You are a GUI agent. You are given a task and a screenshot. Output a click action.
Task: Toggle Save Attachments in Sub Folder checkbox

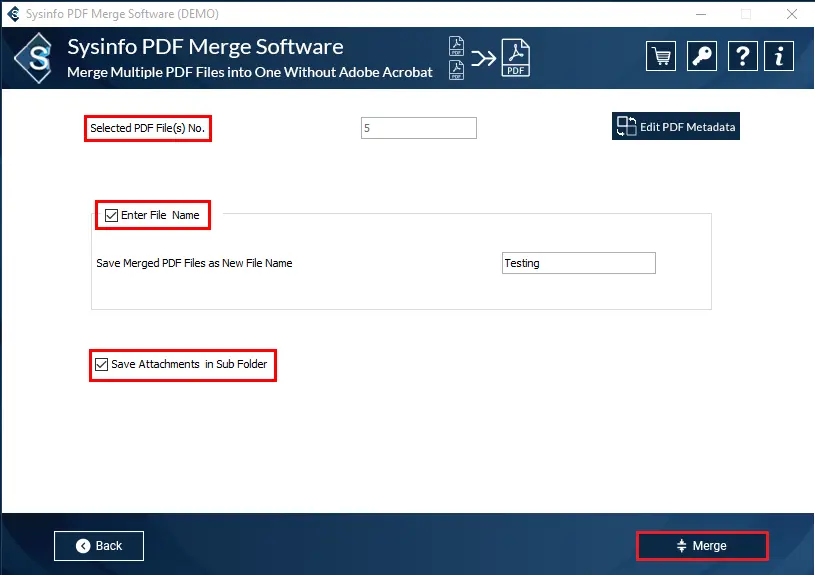point(101,364)
